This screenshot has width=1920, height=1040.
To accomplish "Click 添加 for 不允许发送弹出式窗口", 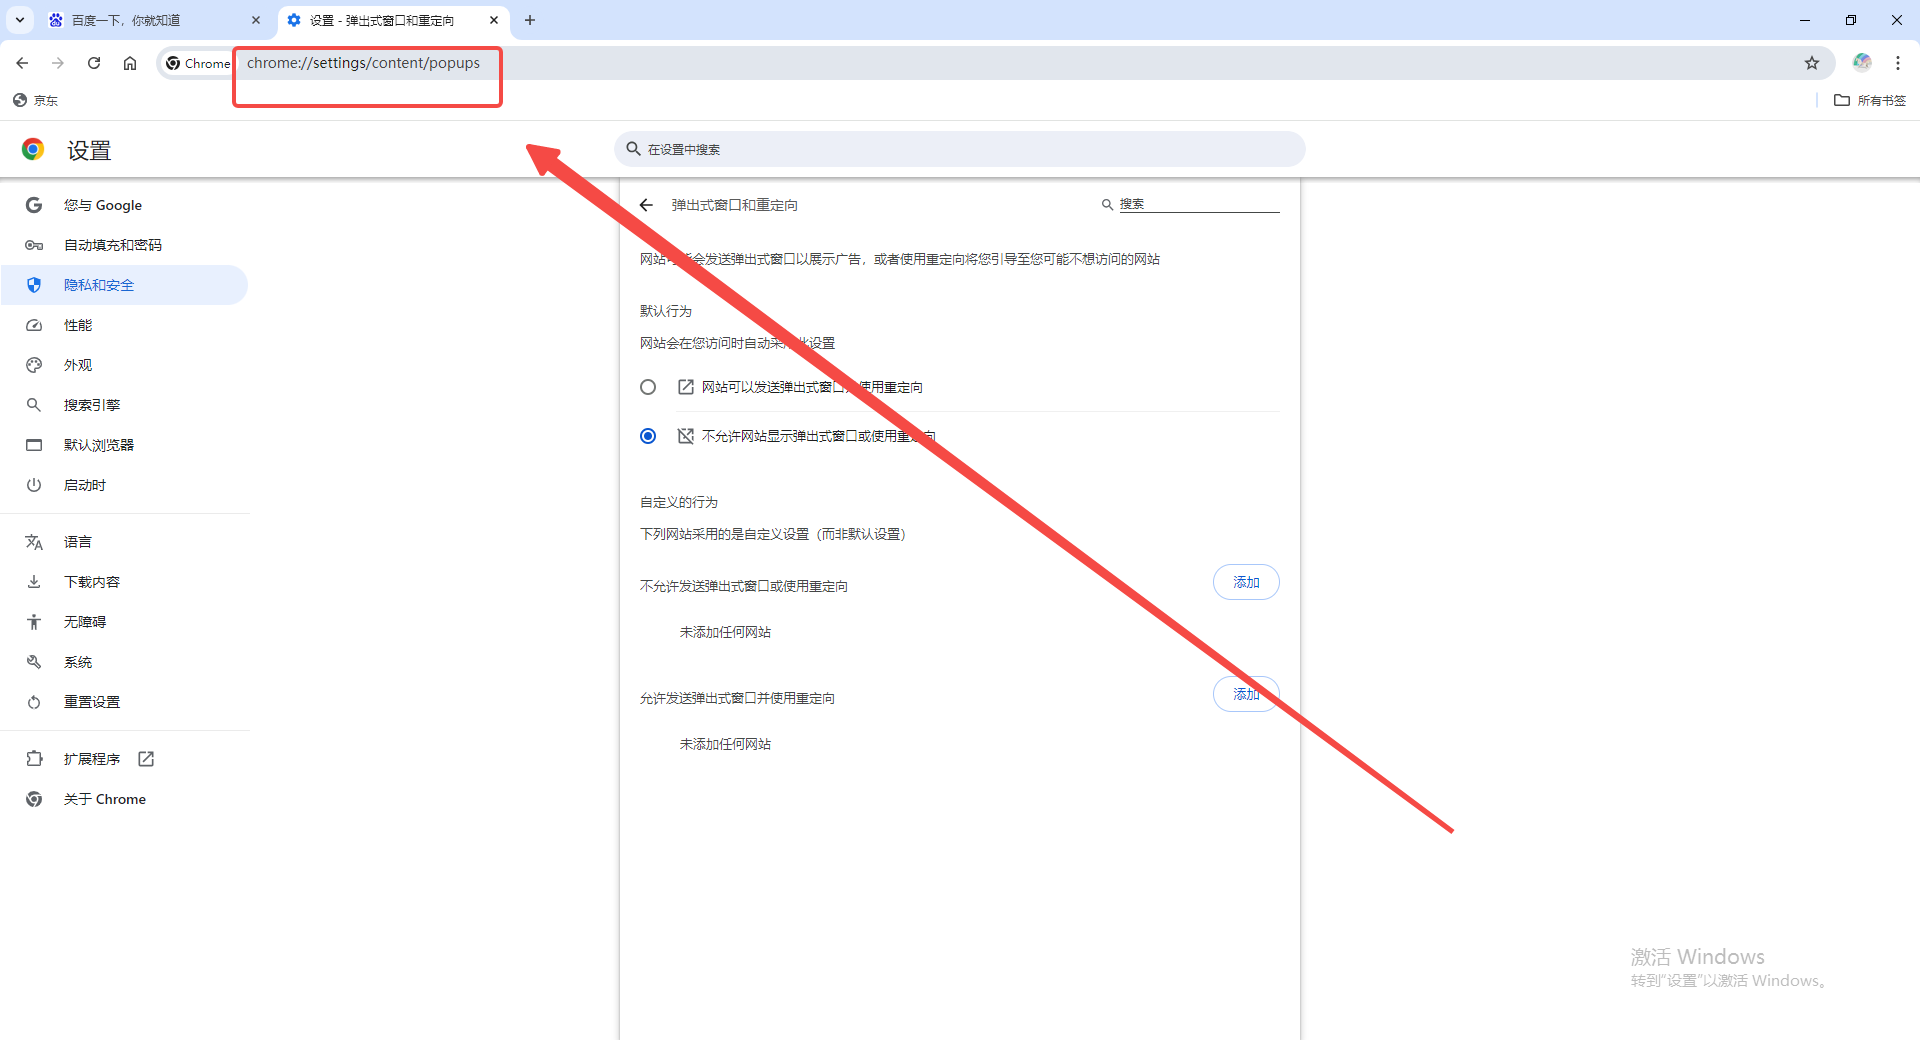I will point(1246,582).
